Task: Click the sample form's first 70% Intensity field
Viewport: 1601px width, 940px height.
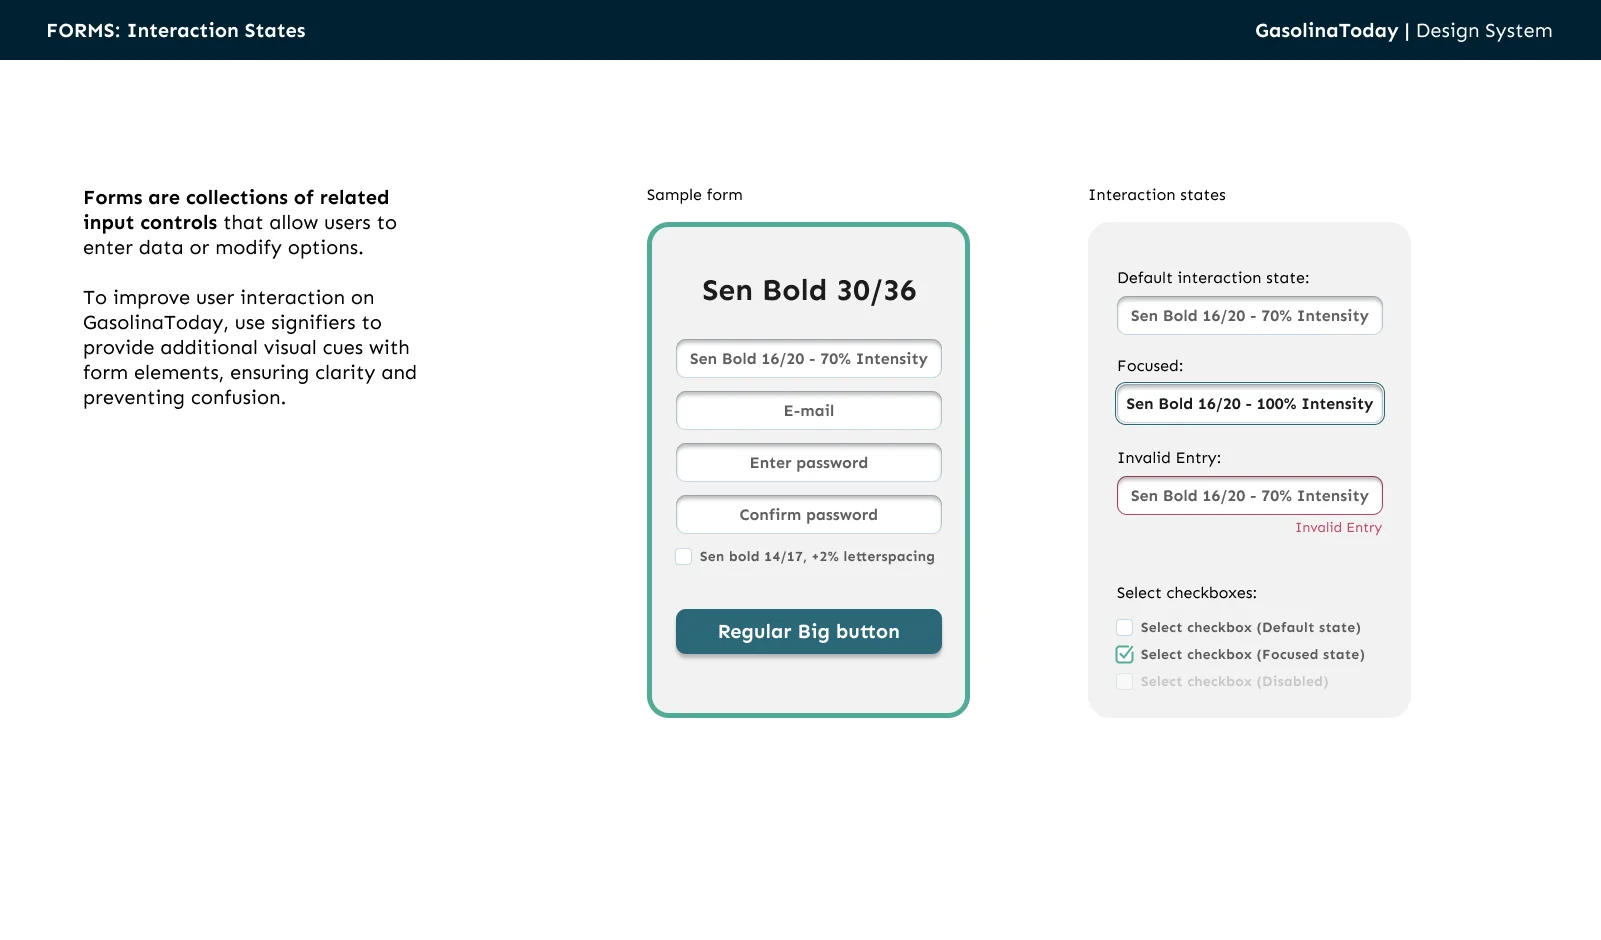Action: click(809, 359)
